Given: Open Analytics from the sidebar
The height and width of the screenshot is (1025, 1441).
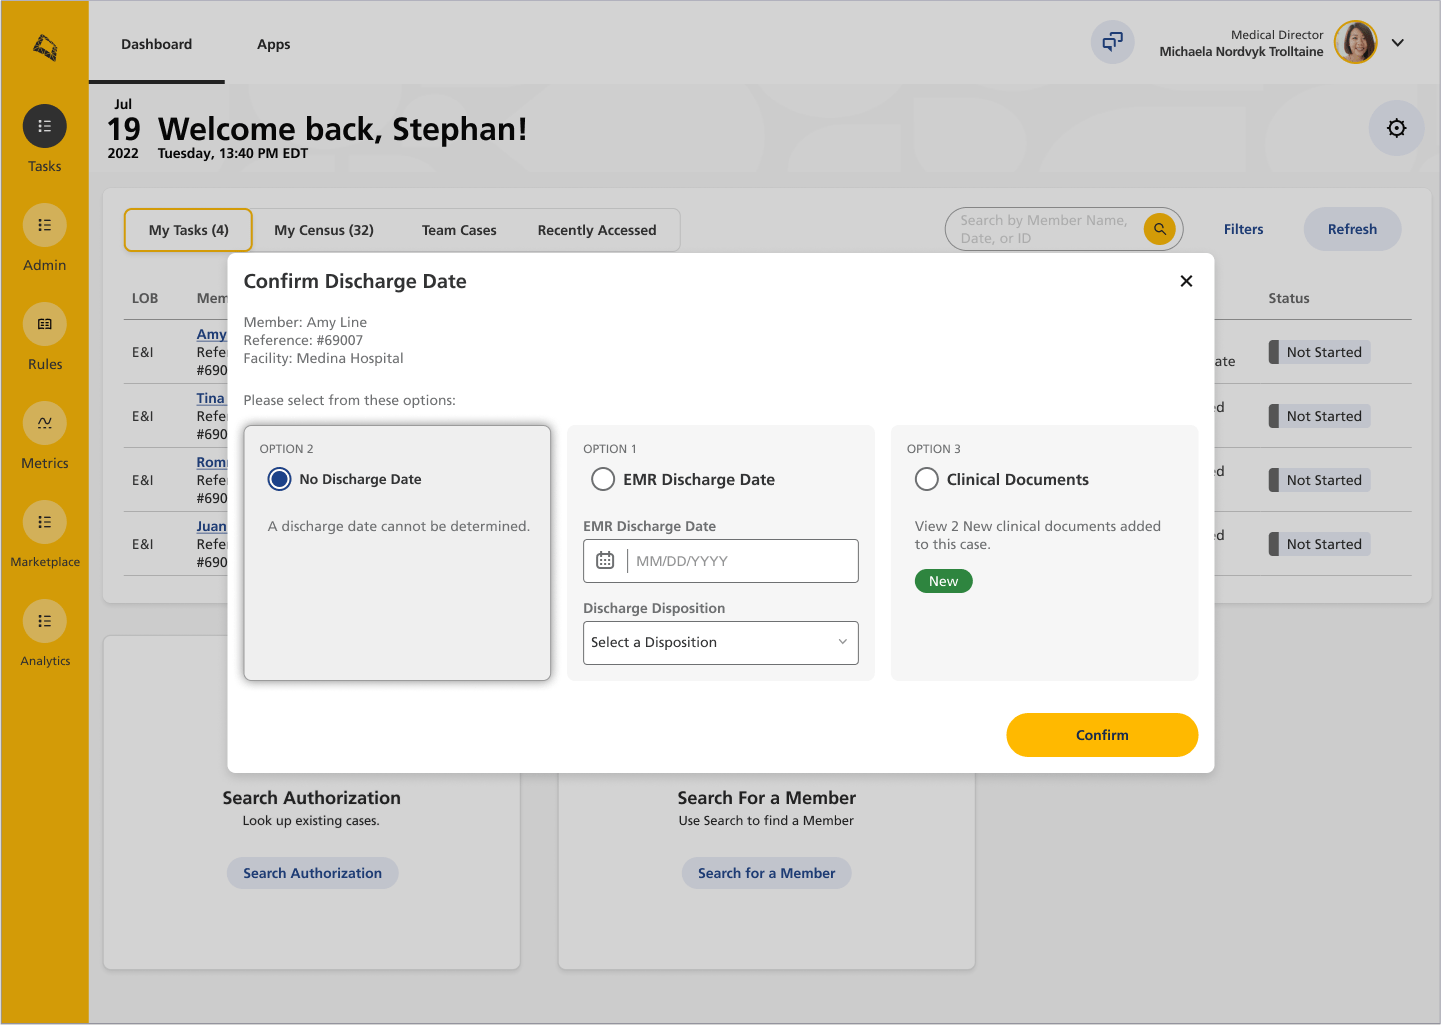Looking at the screenshot, I should coord(45,622).
